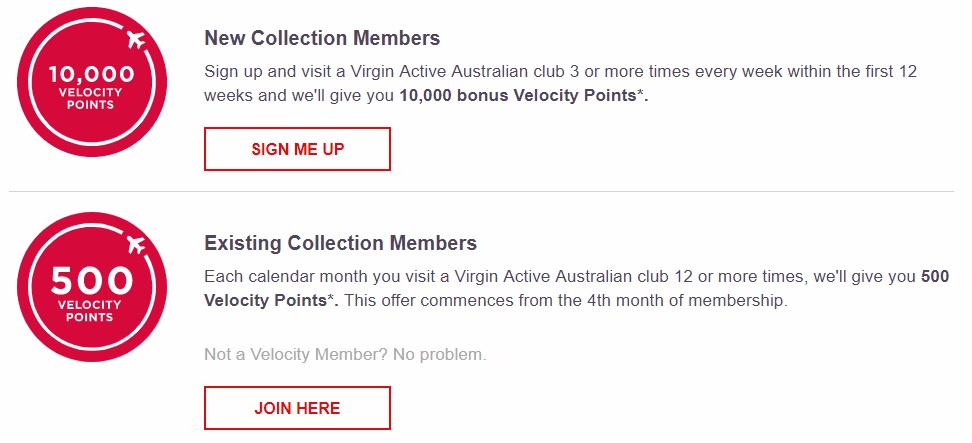Image resolution: width=972 pixels, height=443 pixels.
Task: Click 'VELOCITY POINTS' label in lower badge
Action: 91,310
